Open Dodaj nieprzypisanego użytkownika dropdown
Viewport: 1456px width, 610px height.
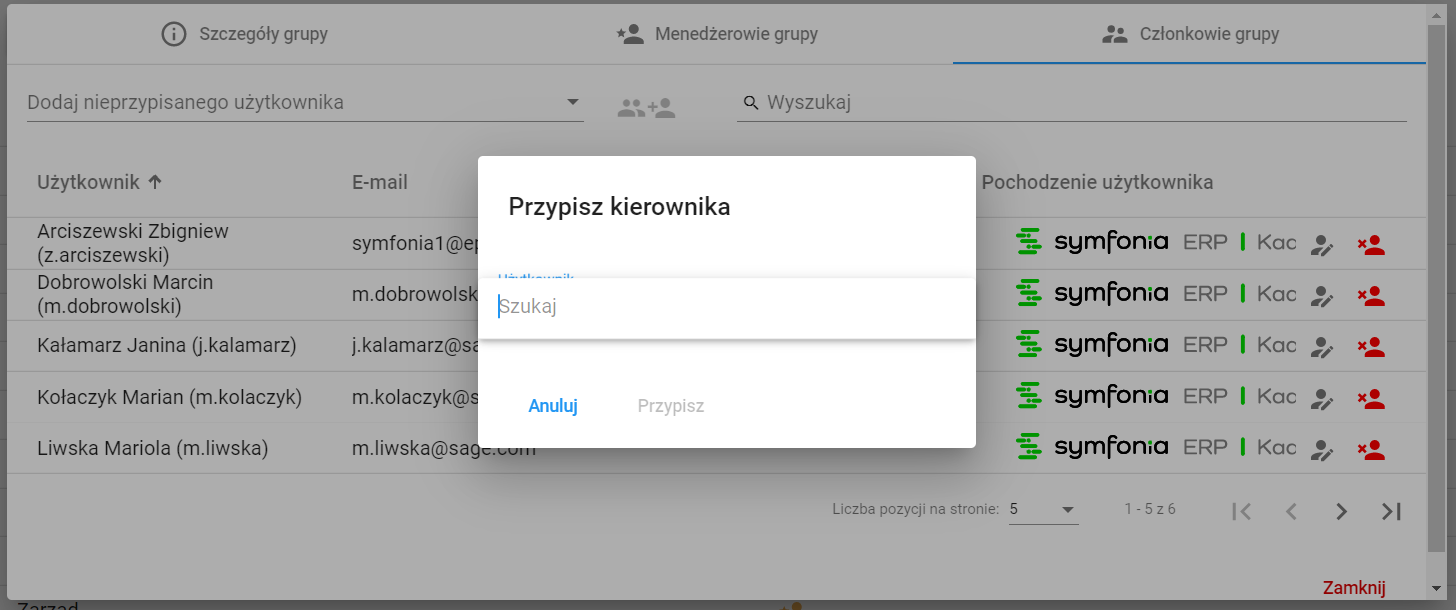coord(305,102)
